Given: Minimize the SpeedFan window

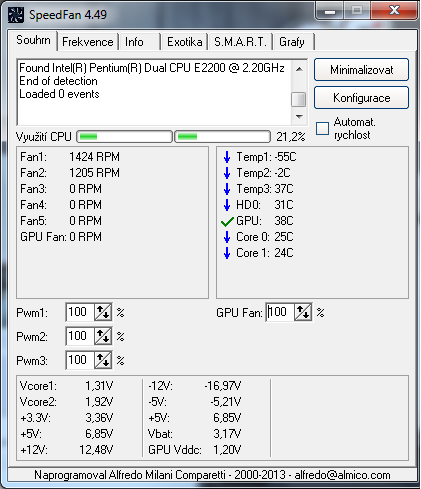Looking at the screenshot, I should point(330,12).
